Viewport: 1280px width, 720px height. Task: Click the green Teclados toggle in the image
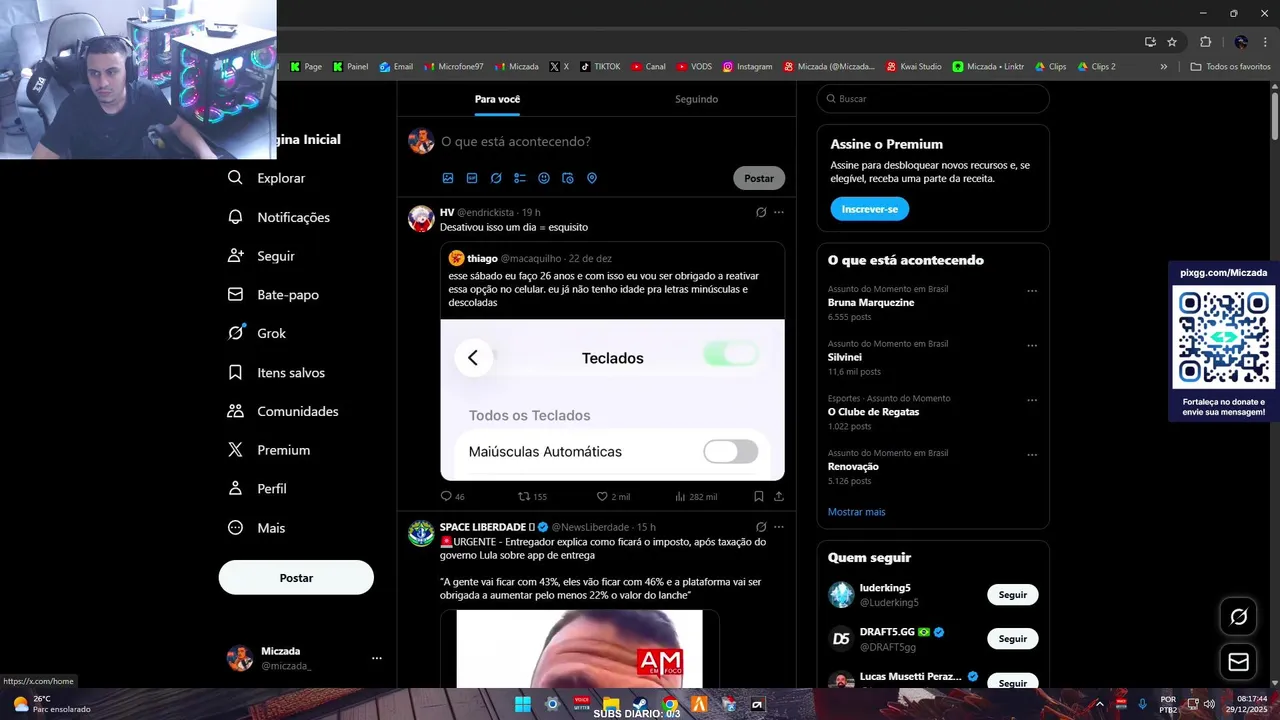coord(731,354)
